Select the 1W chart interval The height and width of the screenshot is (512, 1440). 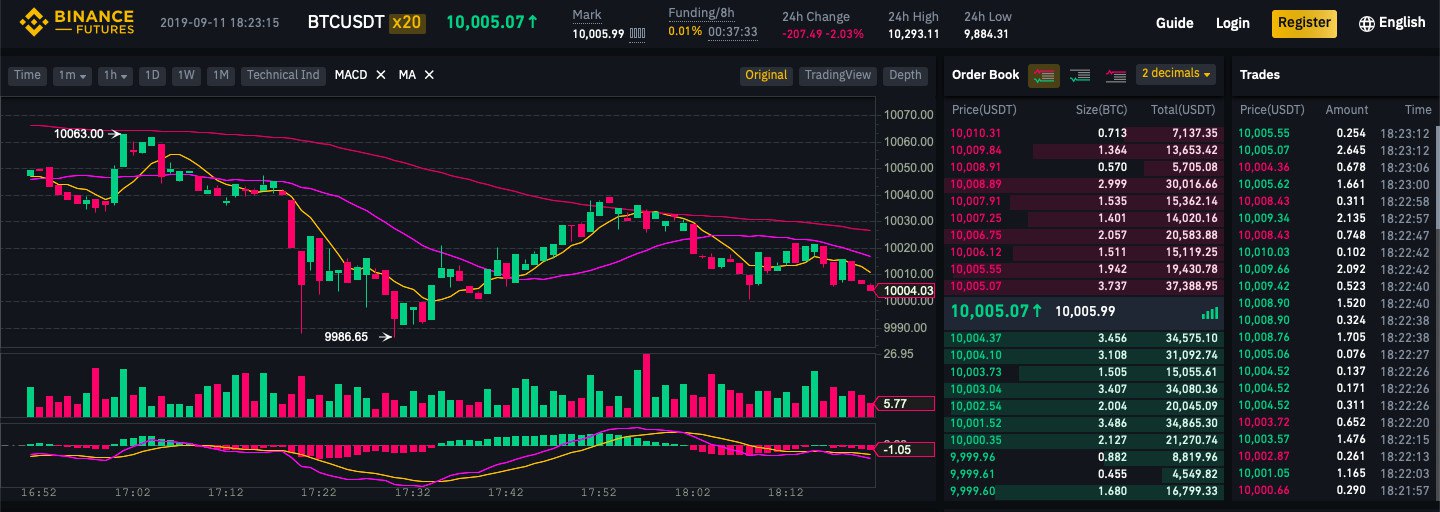click(186, 75)
